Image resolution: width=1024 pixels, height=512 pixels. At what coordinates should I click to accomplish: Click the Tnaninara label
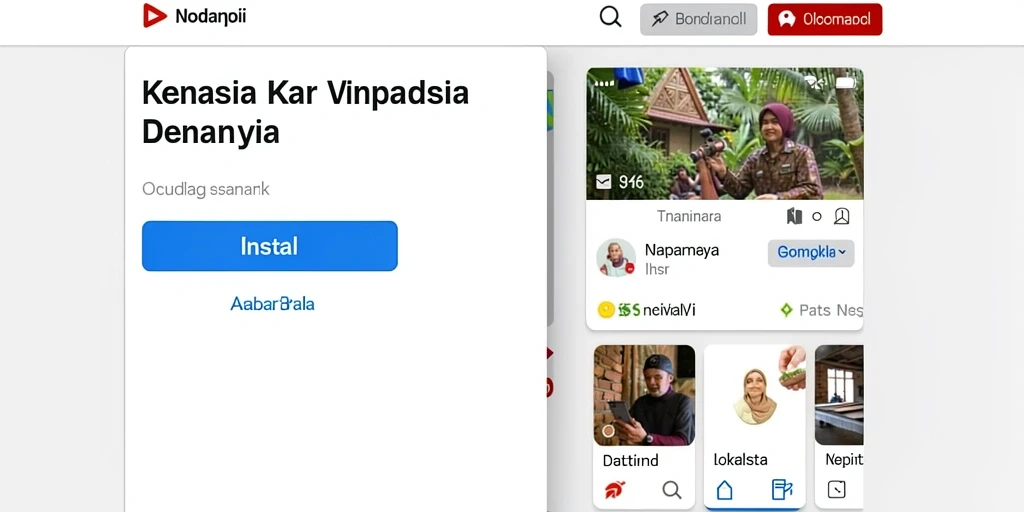(x=689, y=216)
